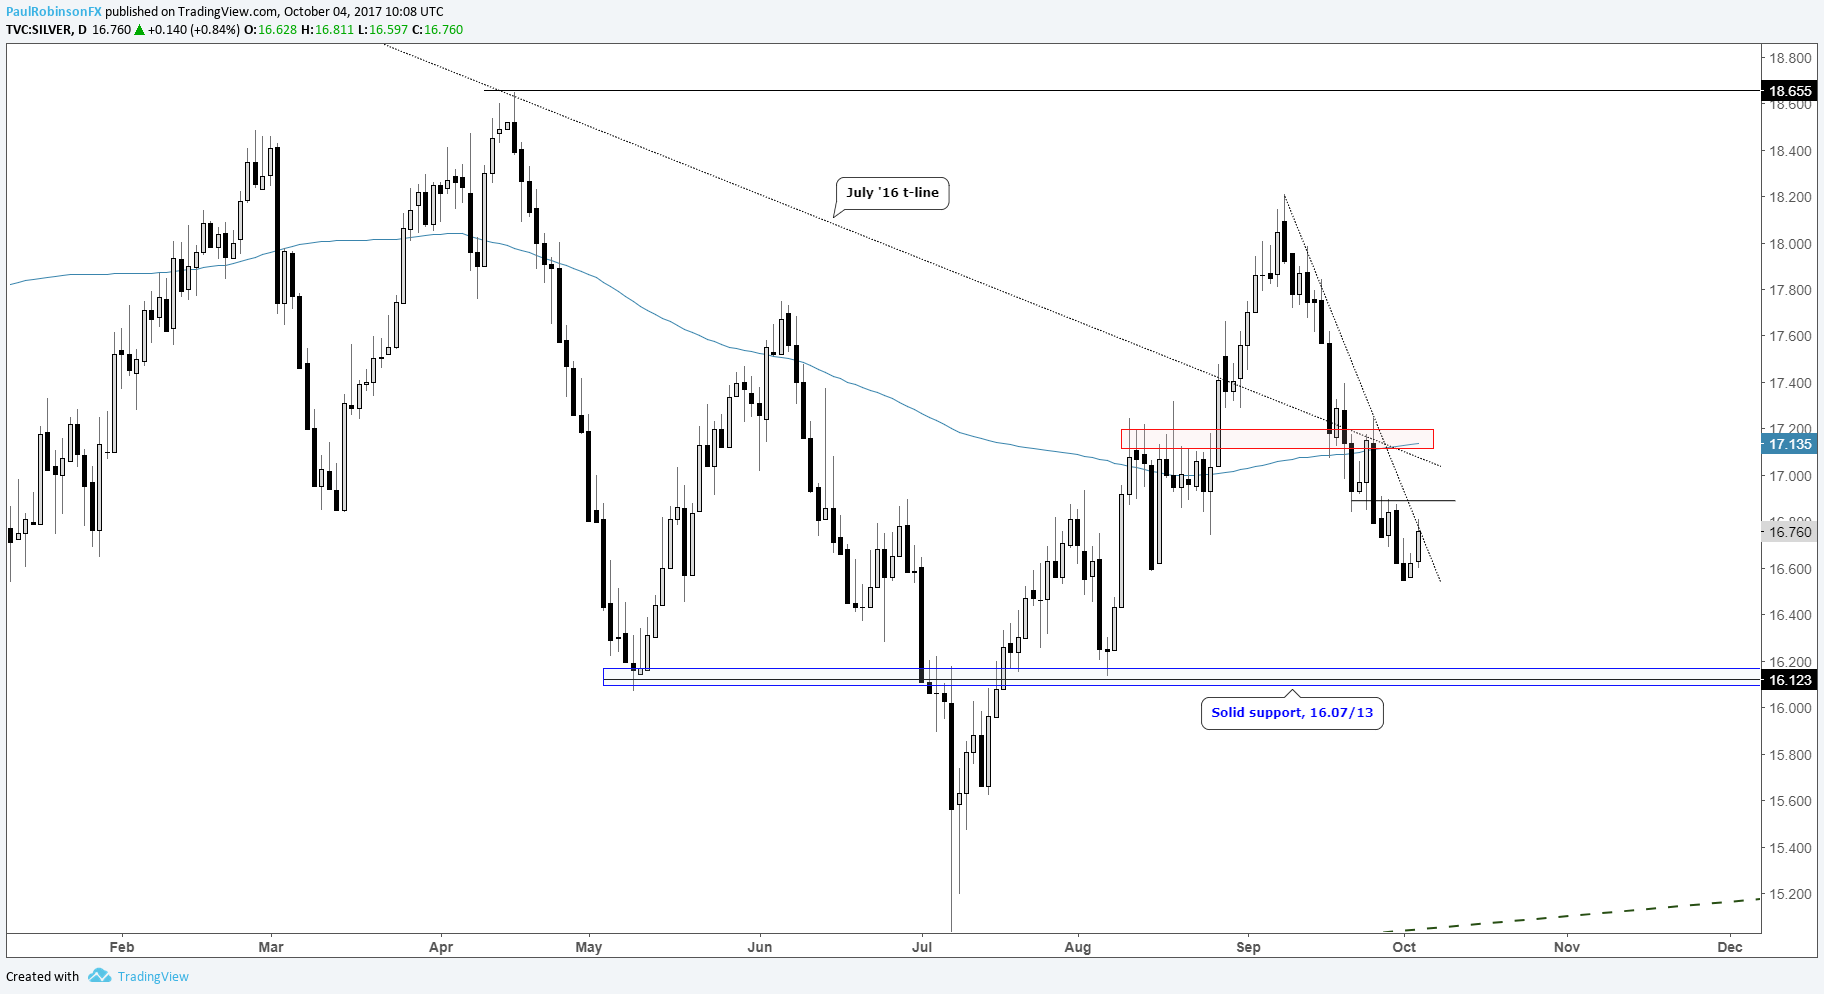The image size is (1824, 994).
Task: Click the 16.600 price scale value
Action: pos(1790,569)
